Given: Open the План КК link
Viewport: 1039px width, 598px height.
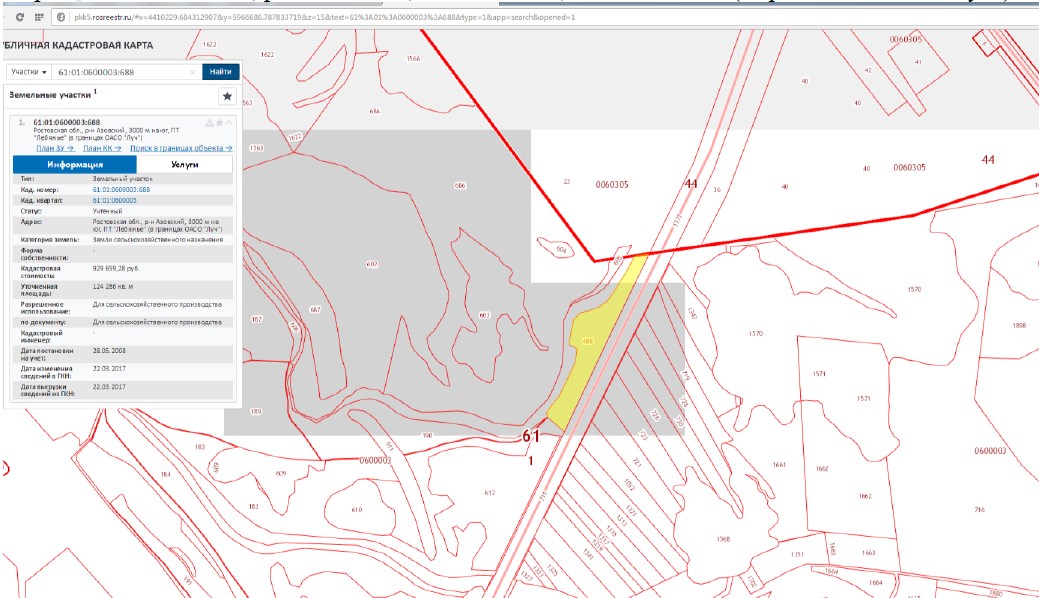Looking at the screenshot, I should tap(102, 147).
